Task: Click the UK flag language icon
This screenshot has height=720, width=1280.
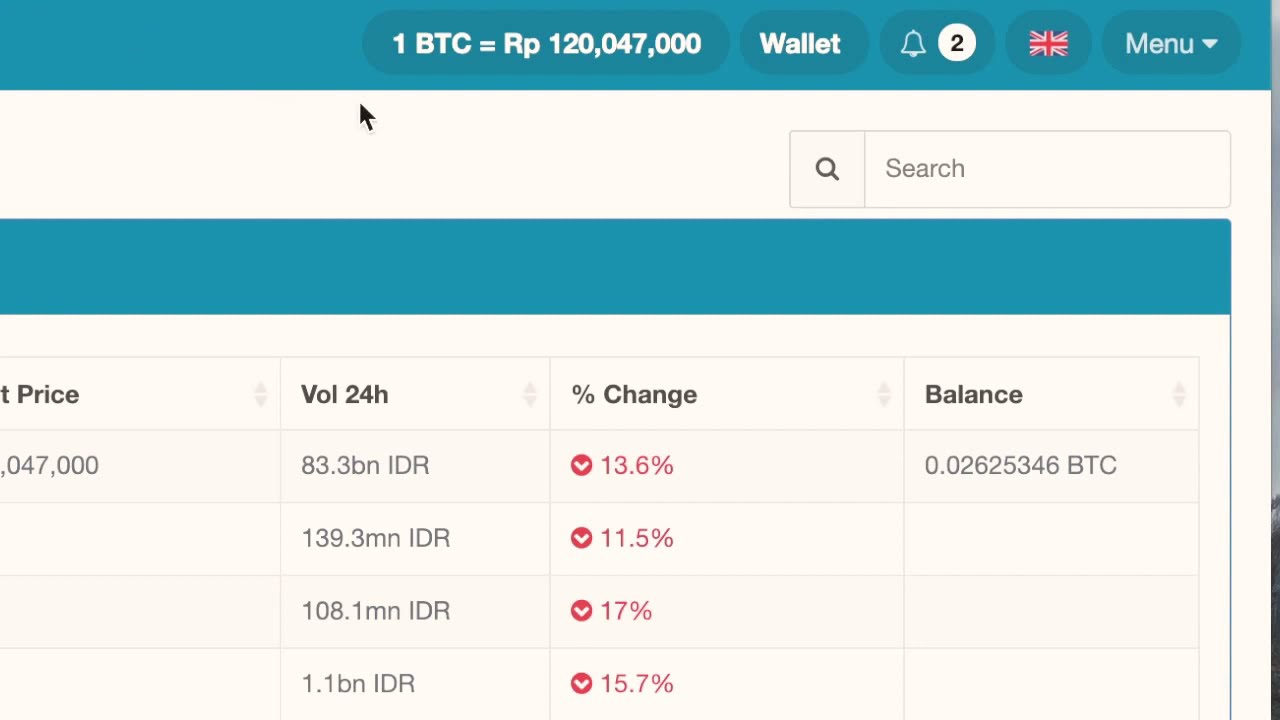Action: 1048,44
